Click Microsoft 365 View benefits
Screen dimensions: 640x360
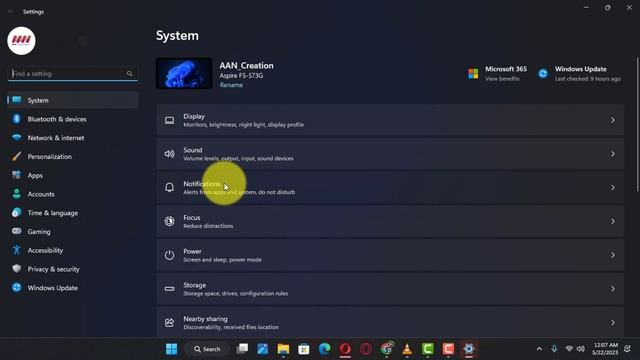point(502,79)
